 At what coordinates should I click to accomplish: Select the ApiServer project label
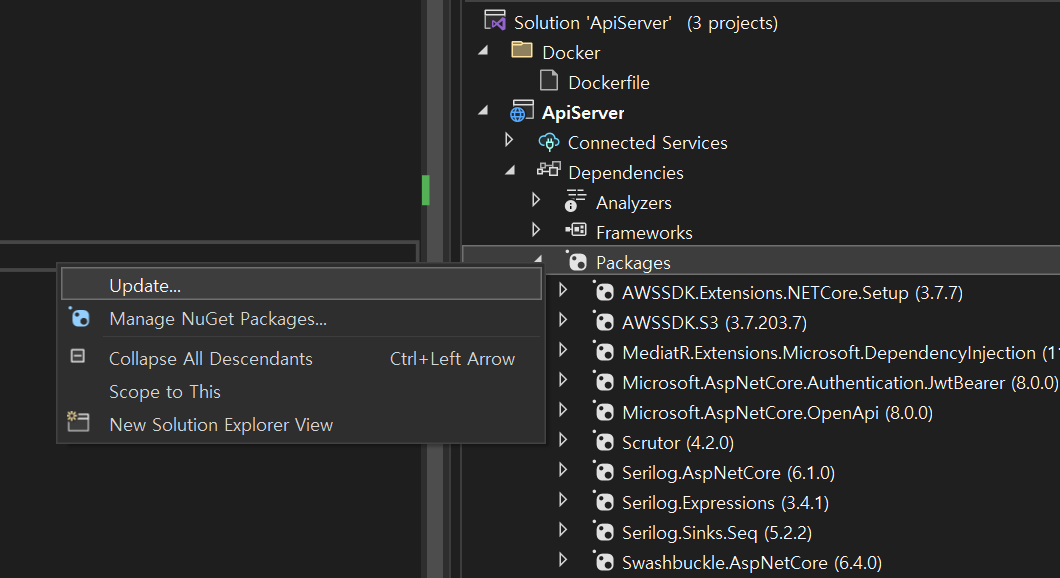(x=583, y=112)
